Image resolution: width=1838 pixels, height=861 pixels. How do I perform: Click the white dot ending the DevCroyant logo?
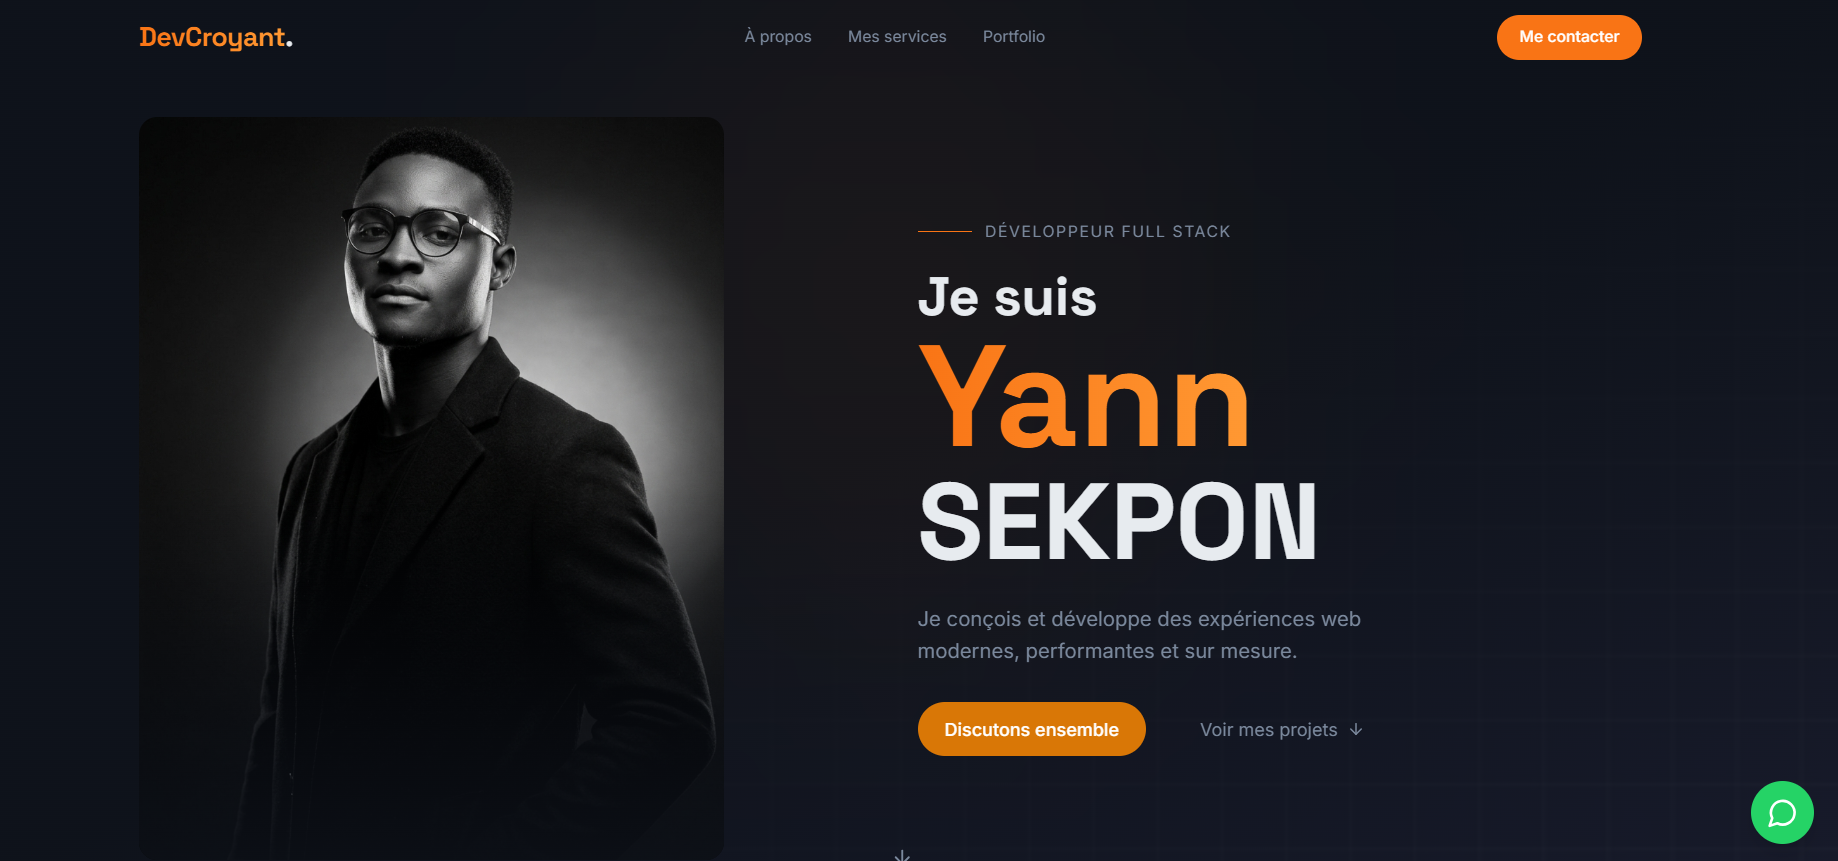[x=289, y=44]
